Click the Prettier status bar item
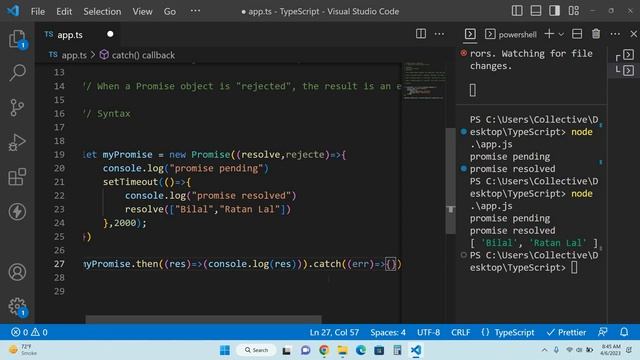Image resolution: width=640 pixels, height=360 pixels. point(566,332)
